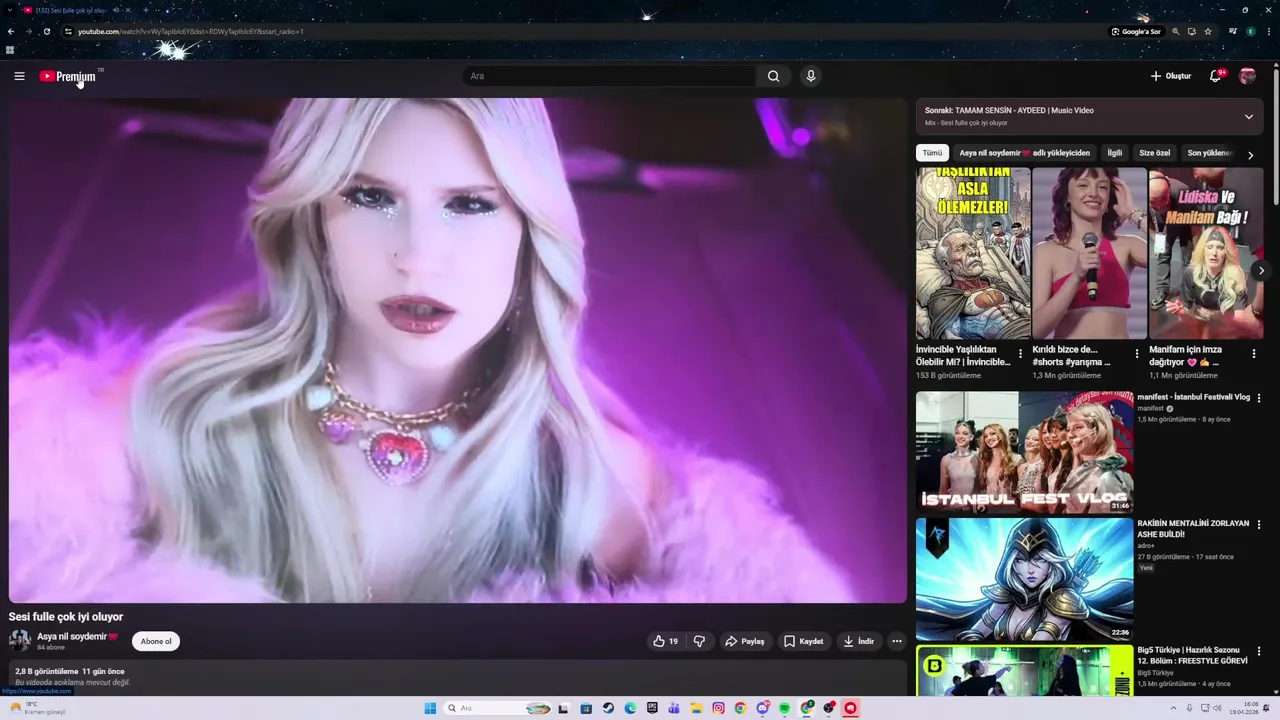Go to YouTube Premium home logo
This screenshot has height=720, width=1280.
pyautogui.click(x=68, y=76)
